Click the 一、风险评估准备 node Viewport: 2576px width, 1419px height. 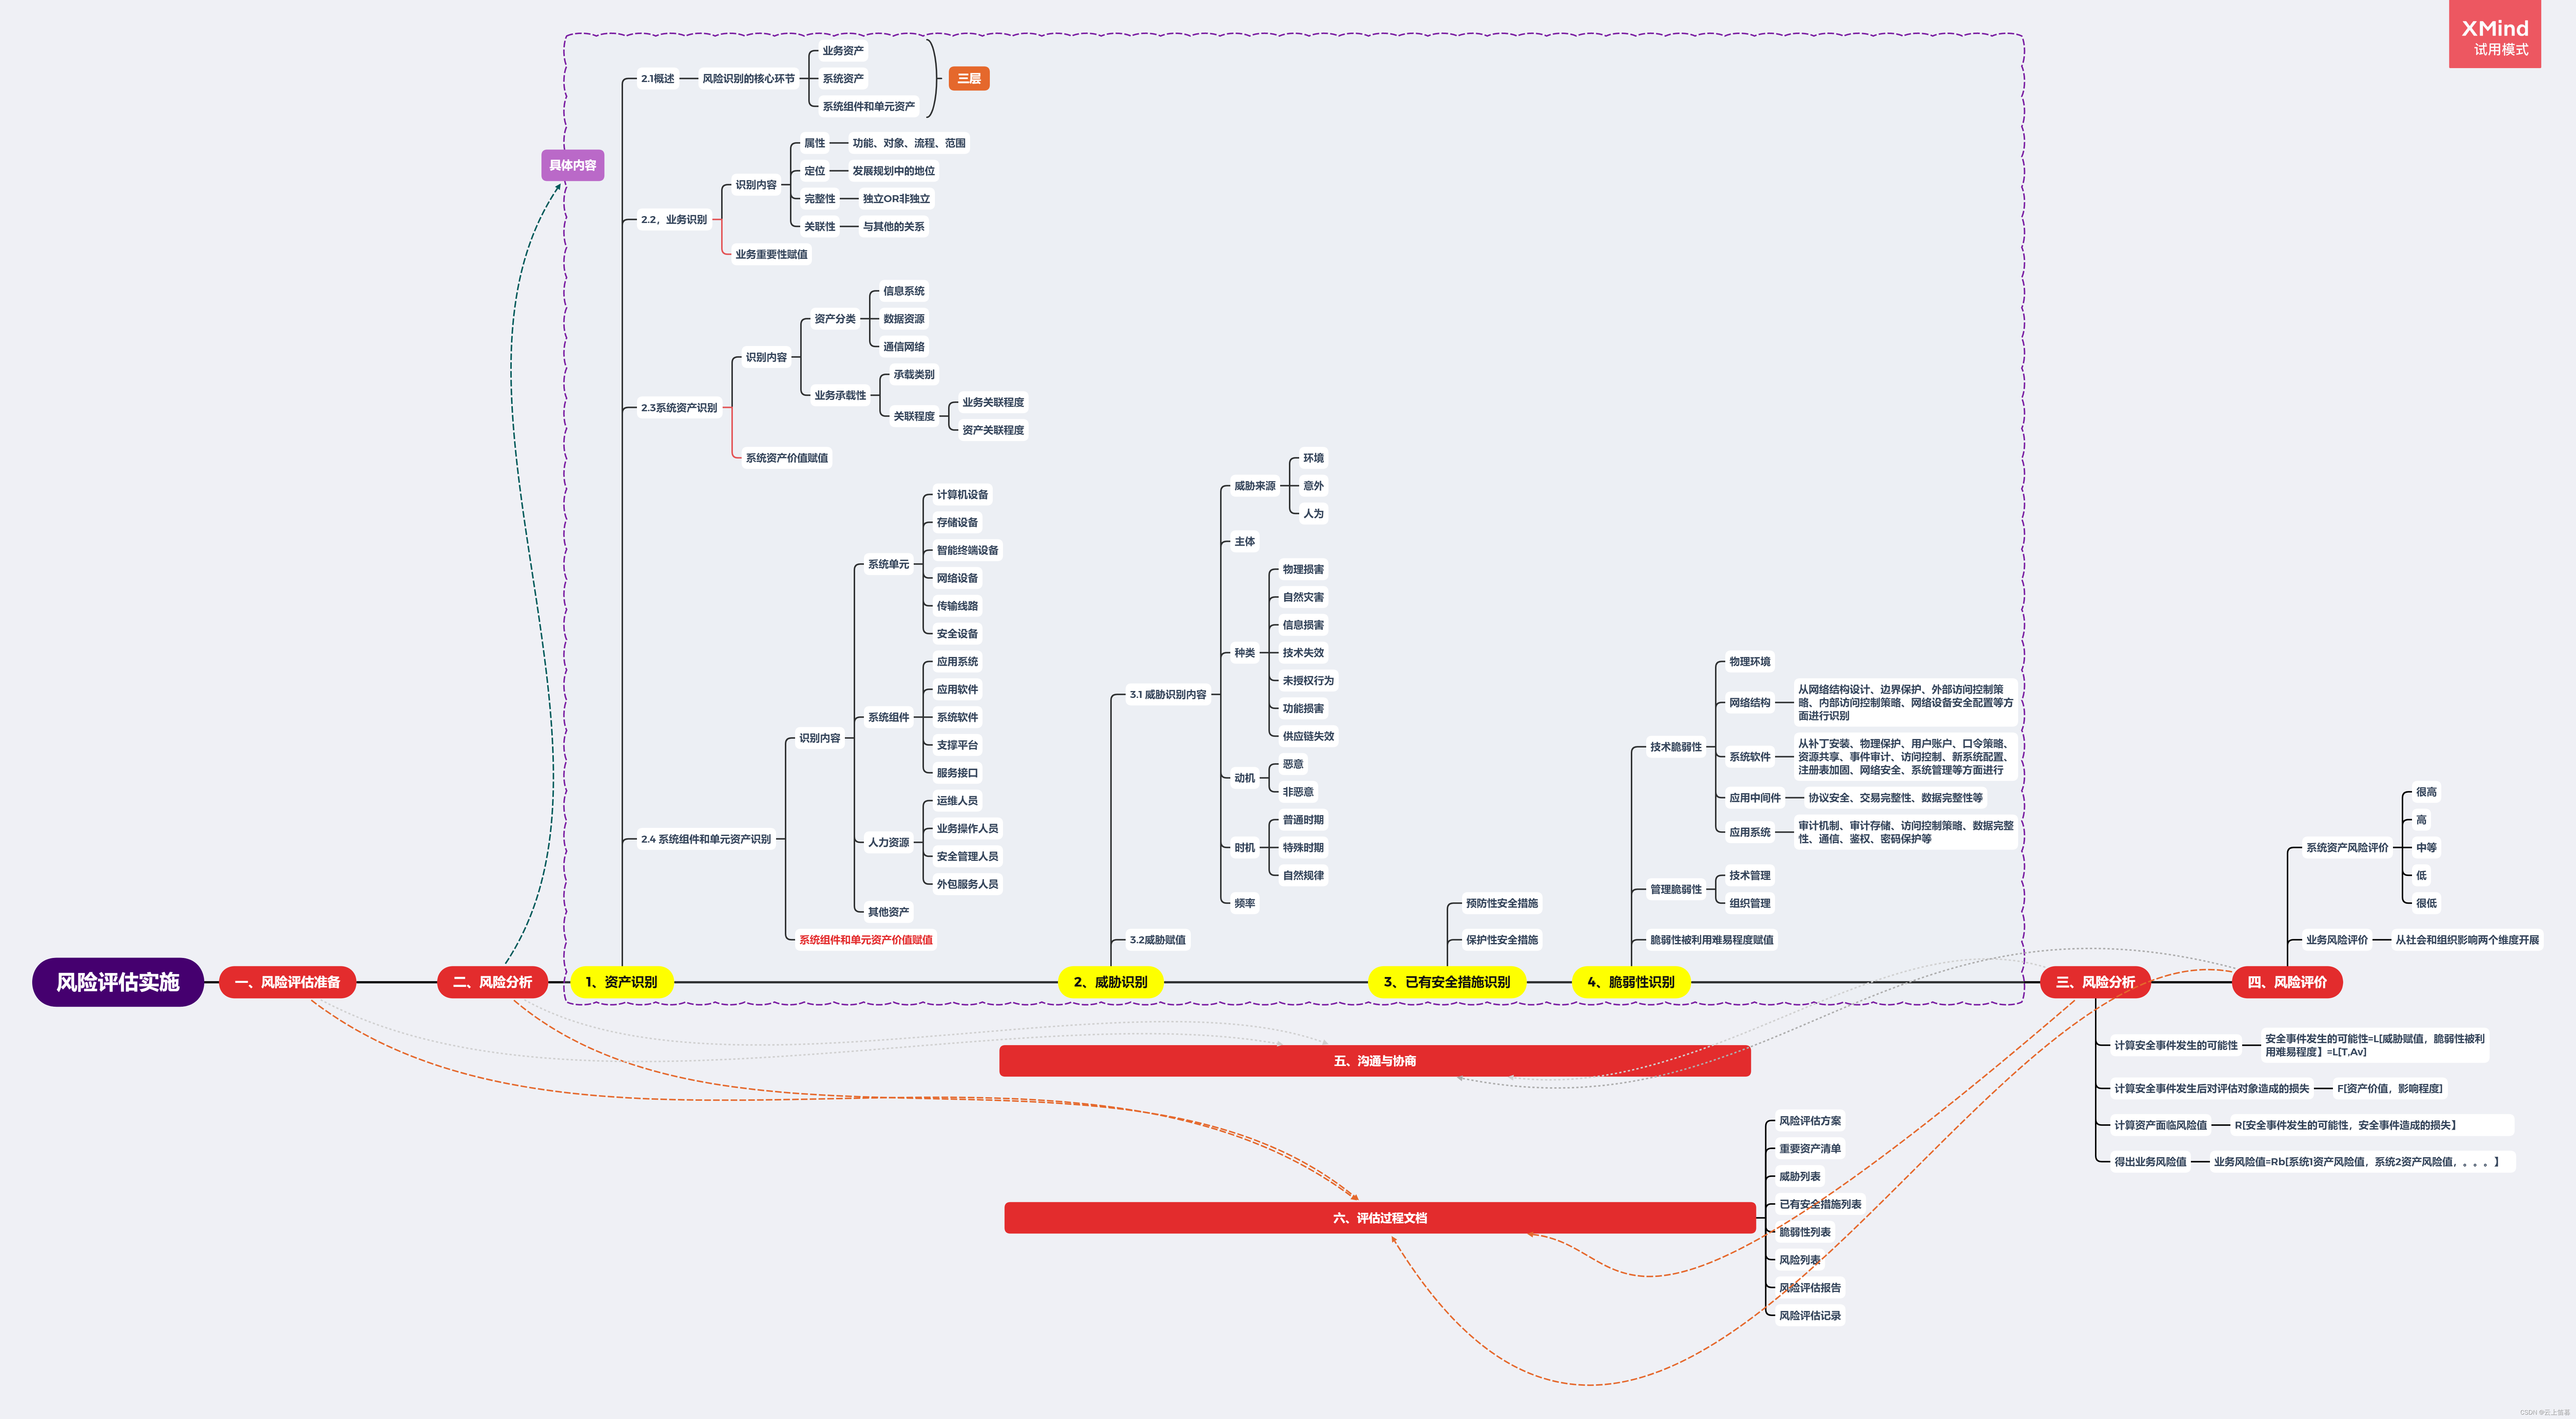pos(287,982)
